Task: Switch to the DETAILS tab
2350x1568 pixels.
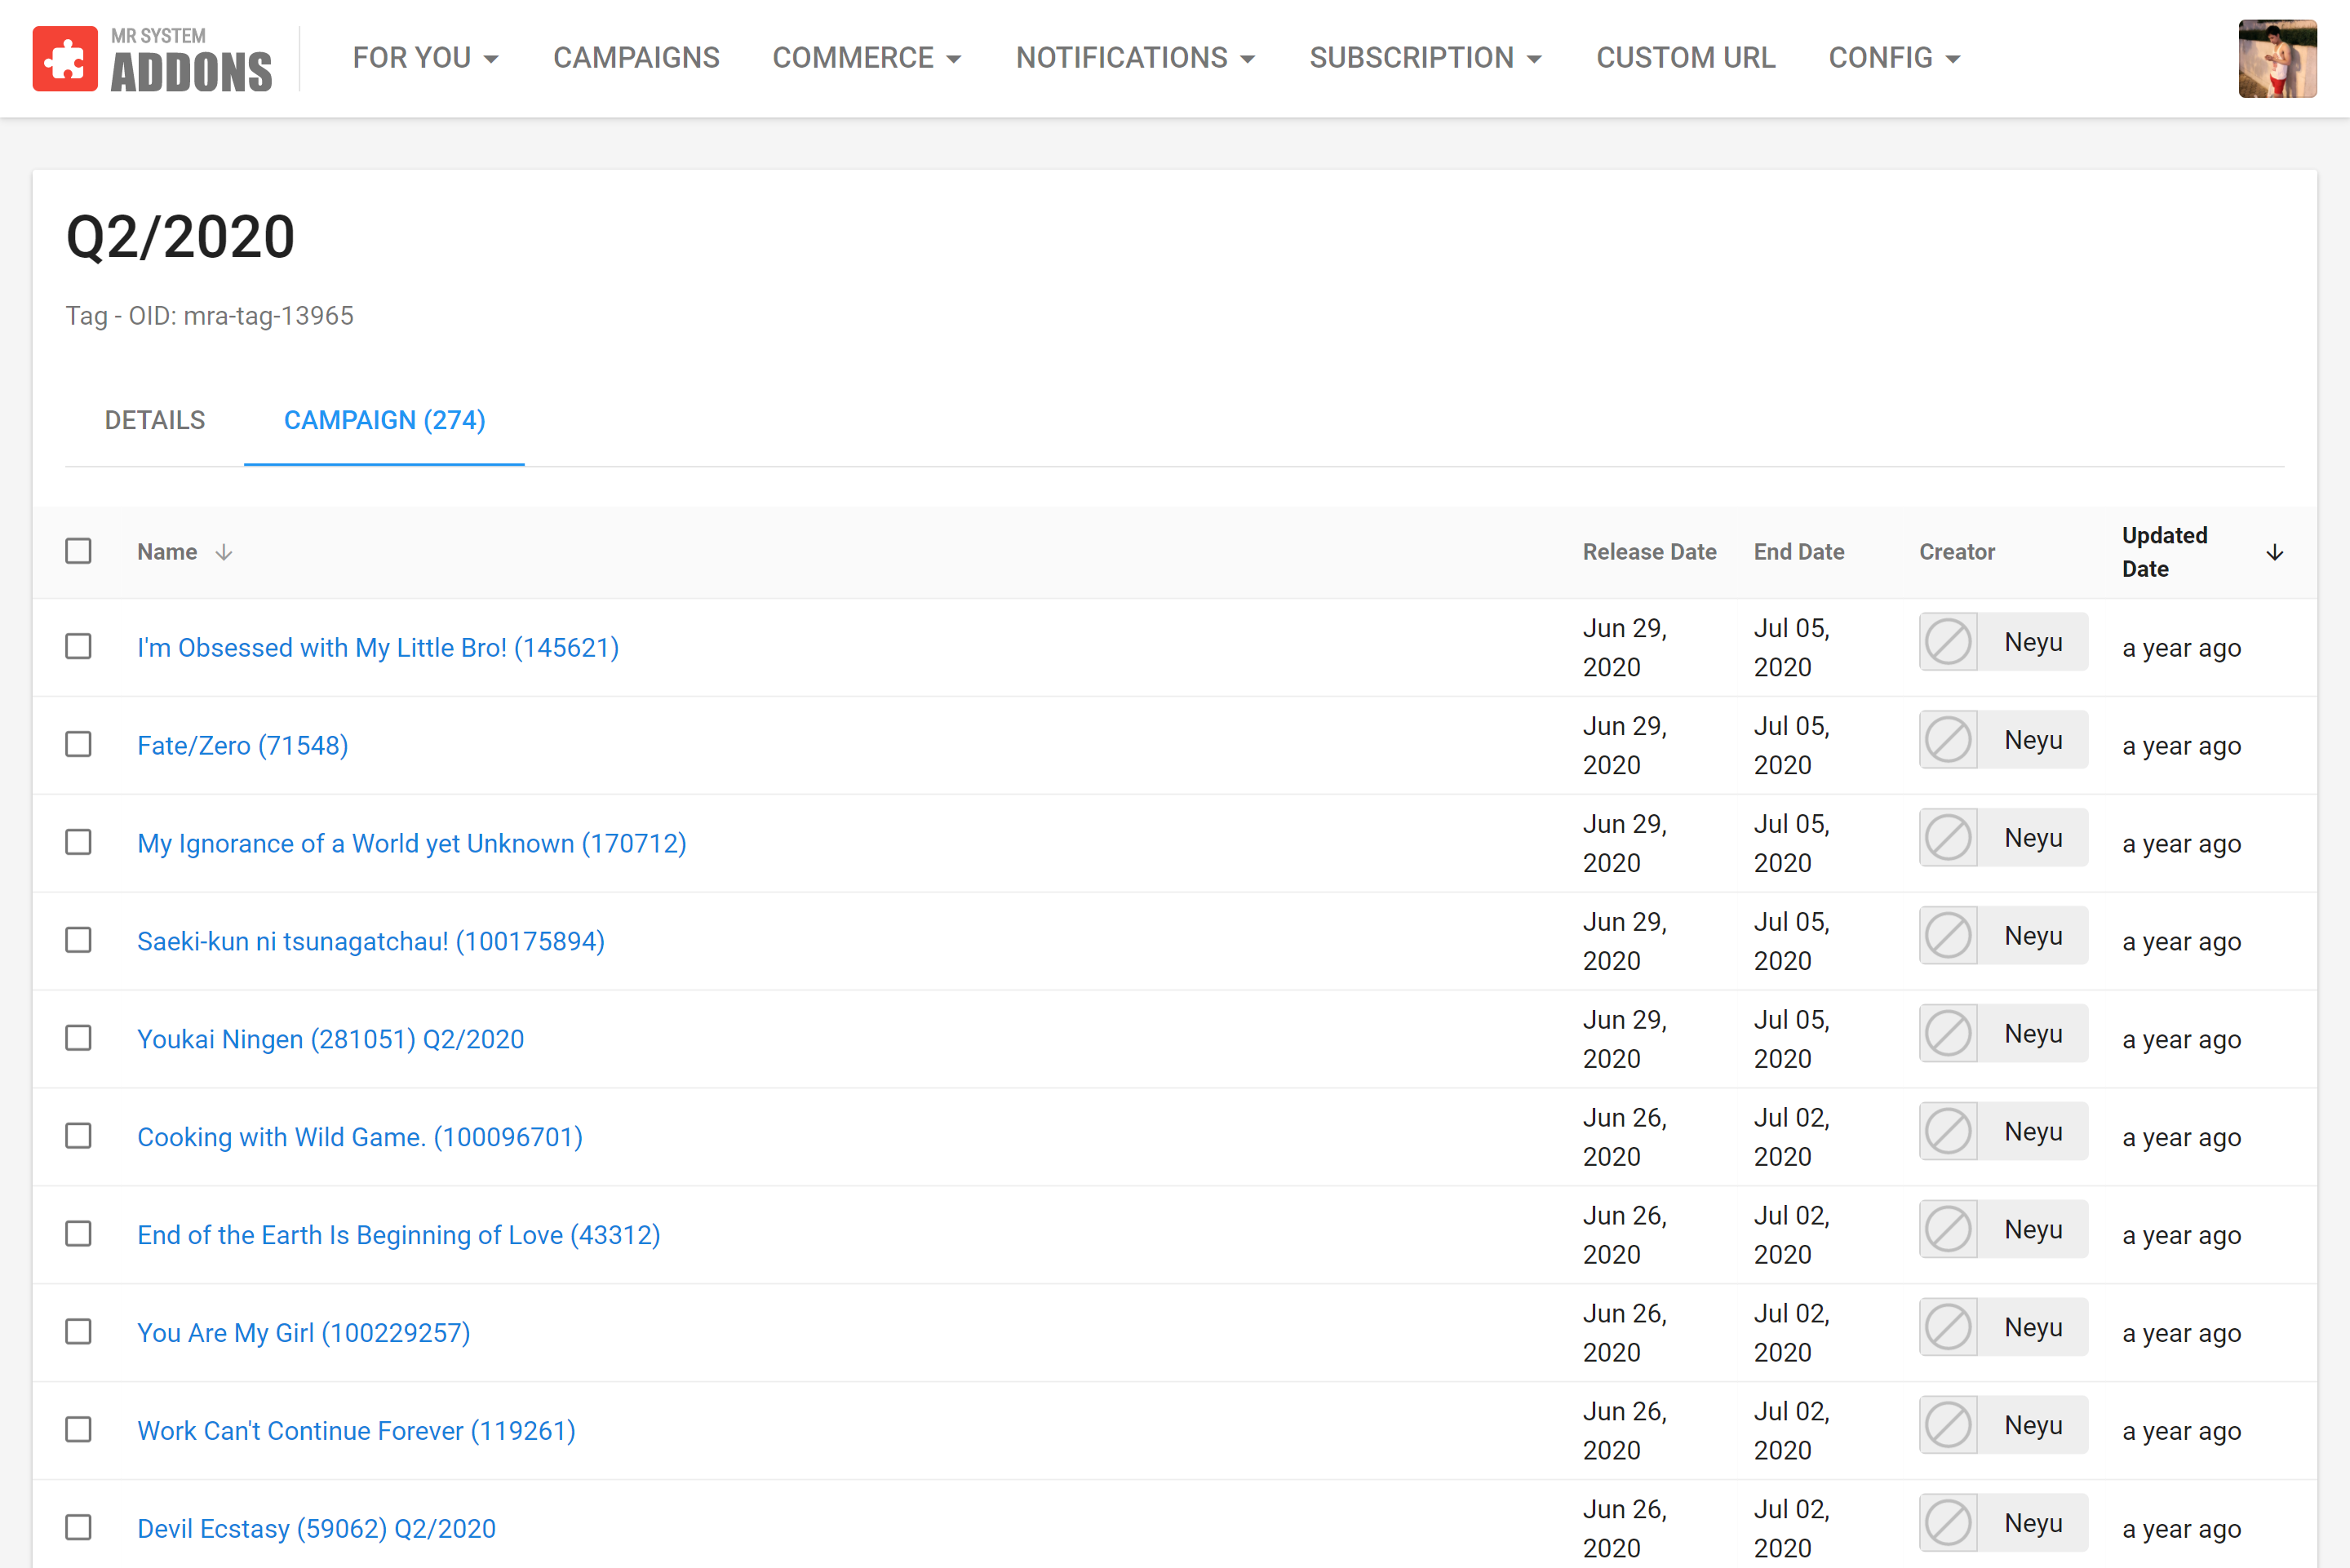Action: click(155, 420)
